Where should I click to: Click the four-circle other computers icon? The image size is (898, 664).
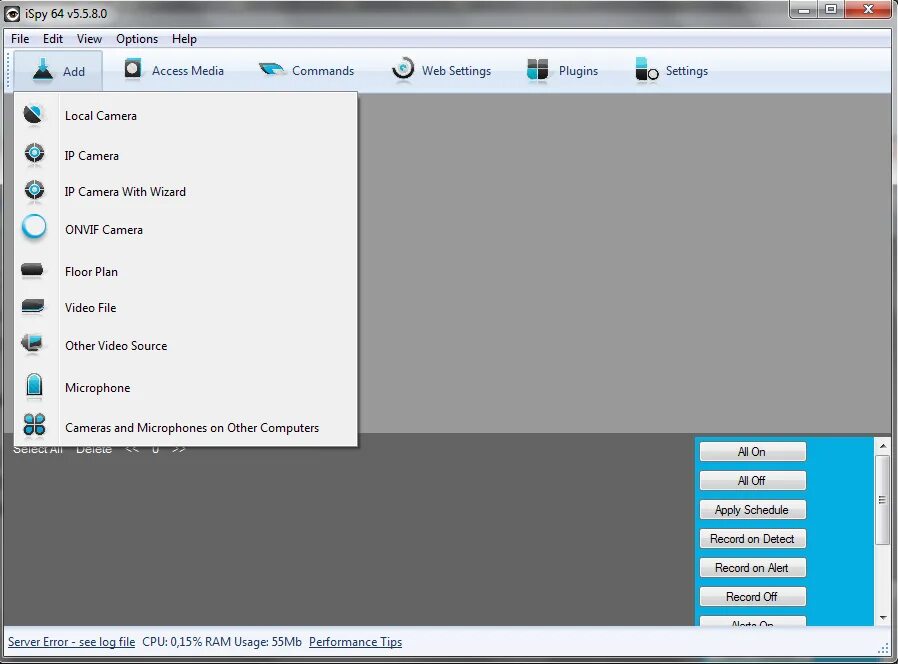(34, 425)
